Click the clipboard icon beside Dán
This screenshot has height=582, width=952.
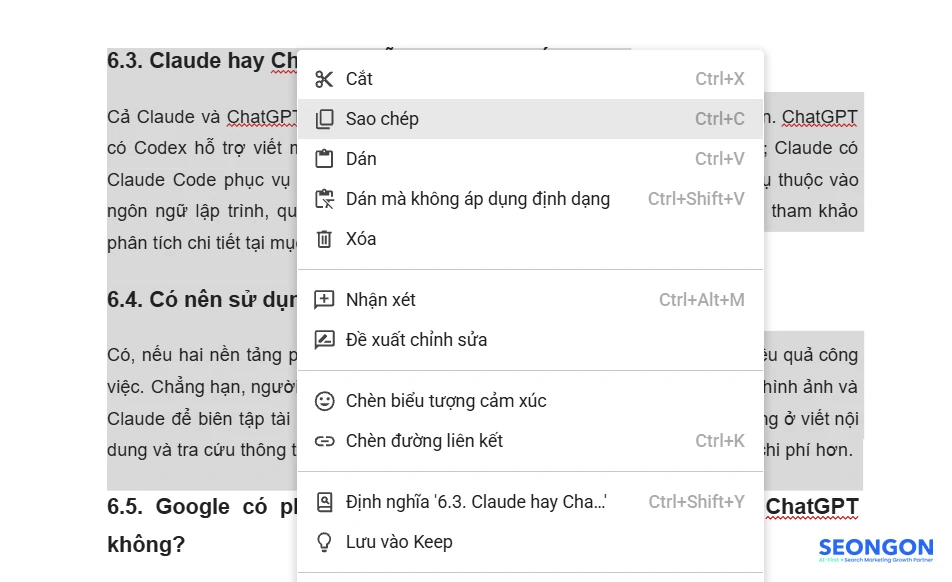(x=324, y=159)
